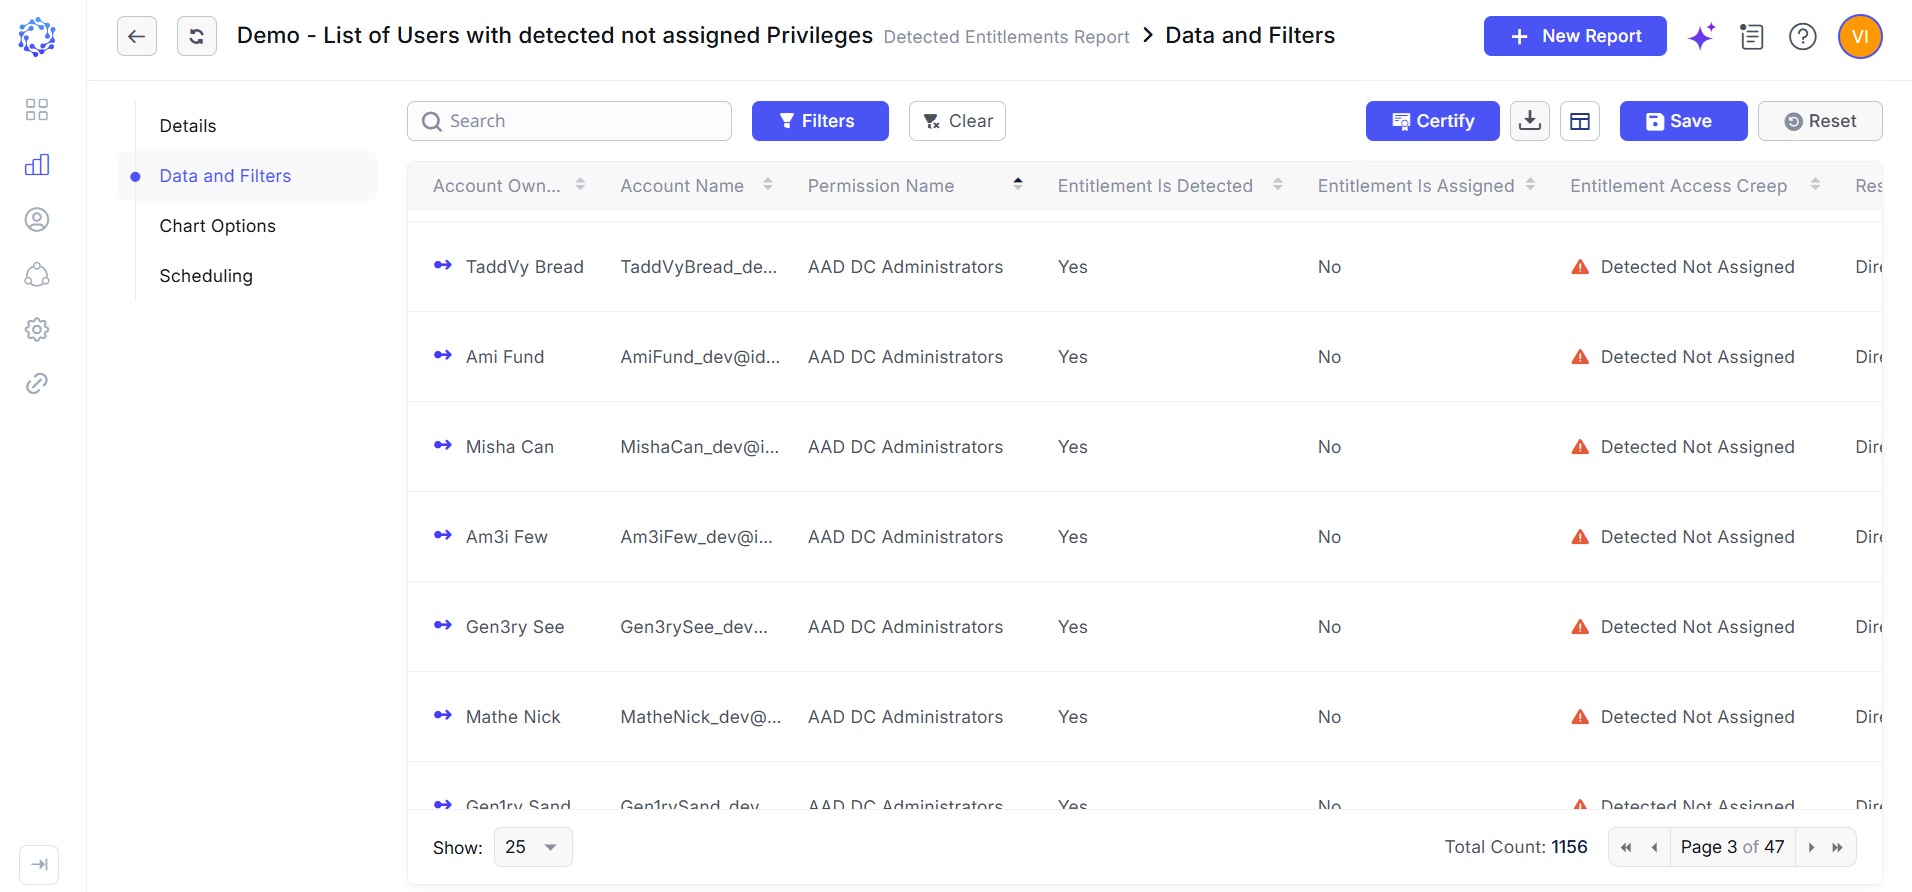Open the cloud/resources sidebar icon
Viewport: 1912px width, 892px height.
coord(37,274)
